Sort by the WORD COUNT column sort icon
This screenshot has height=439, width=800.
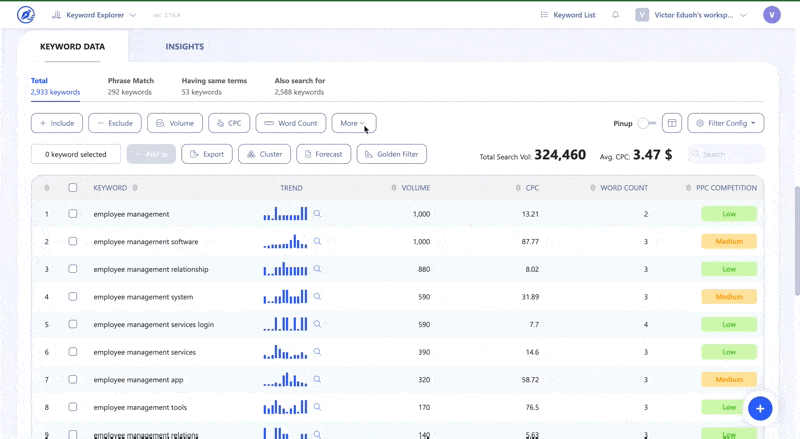coord(592,188)
